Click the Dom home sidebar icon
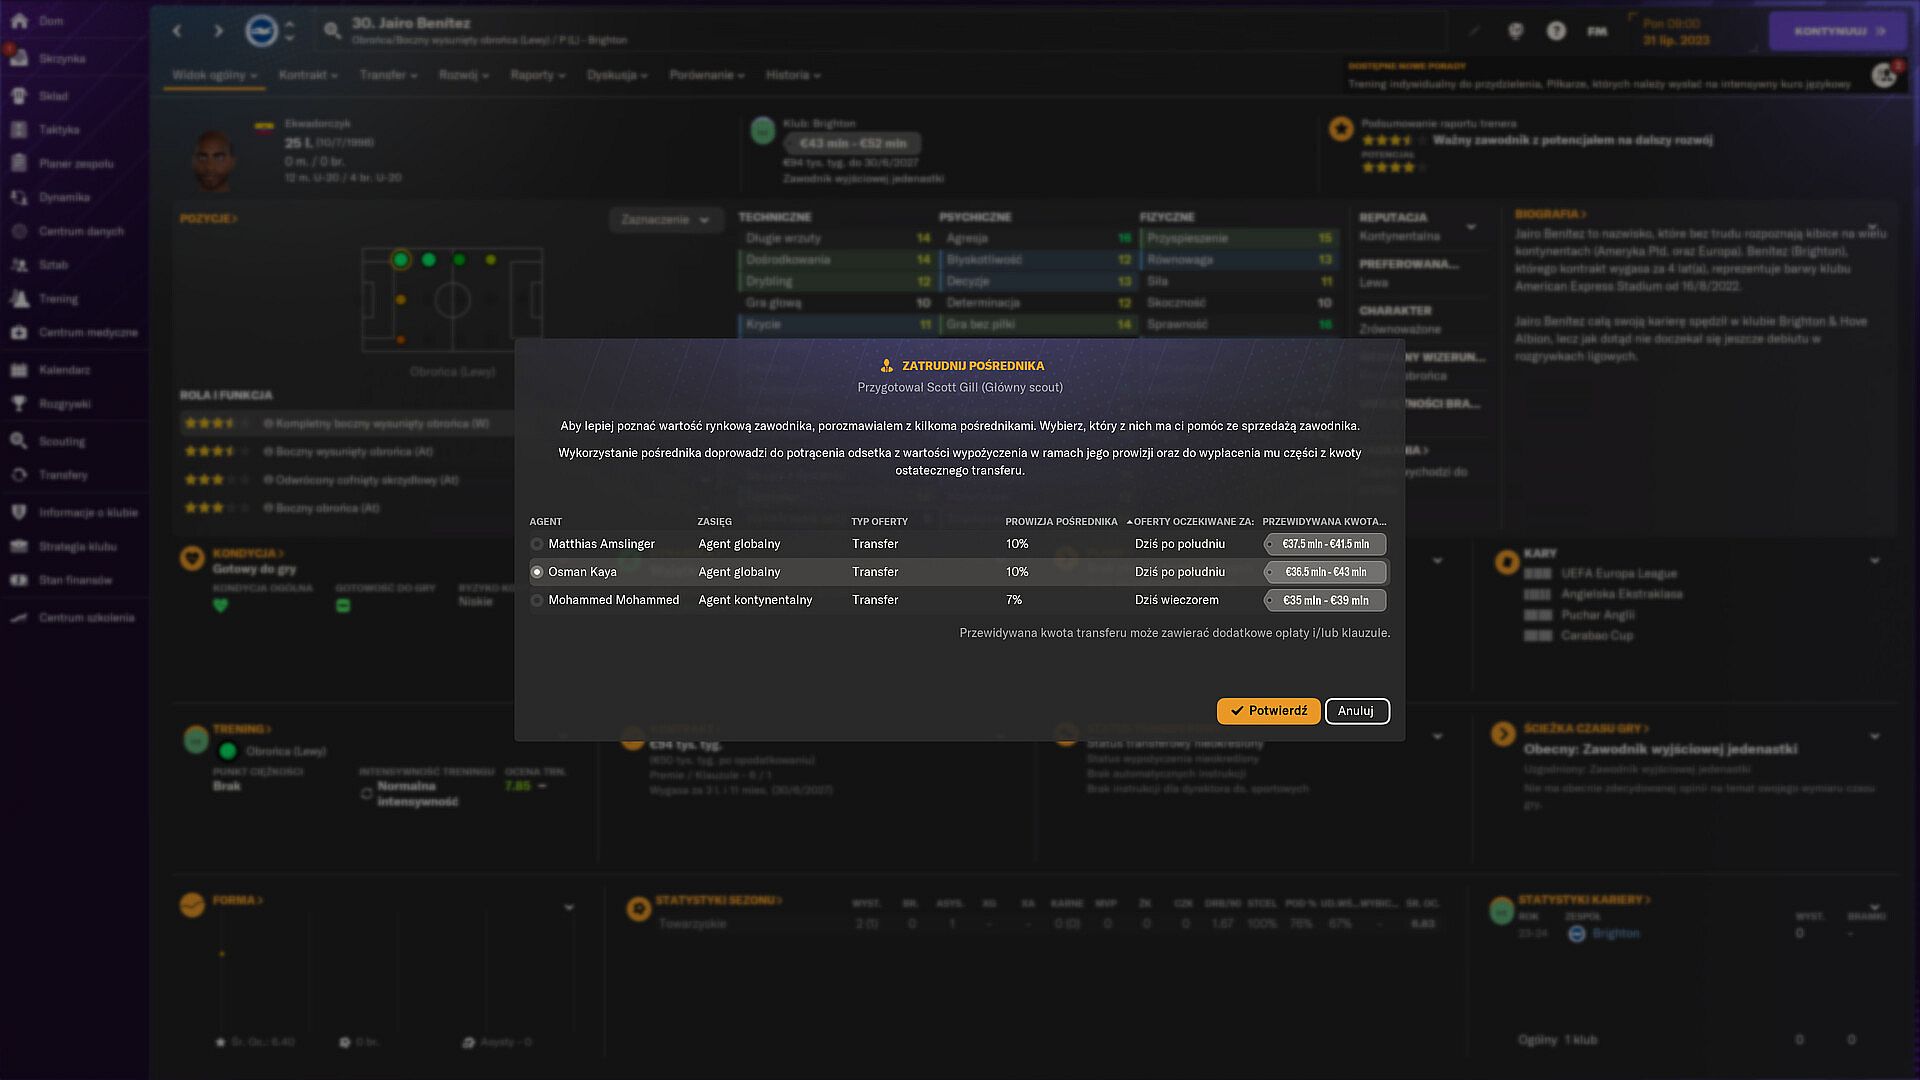 (x=19, y=21)
